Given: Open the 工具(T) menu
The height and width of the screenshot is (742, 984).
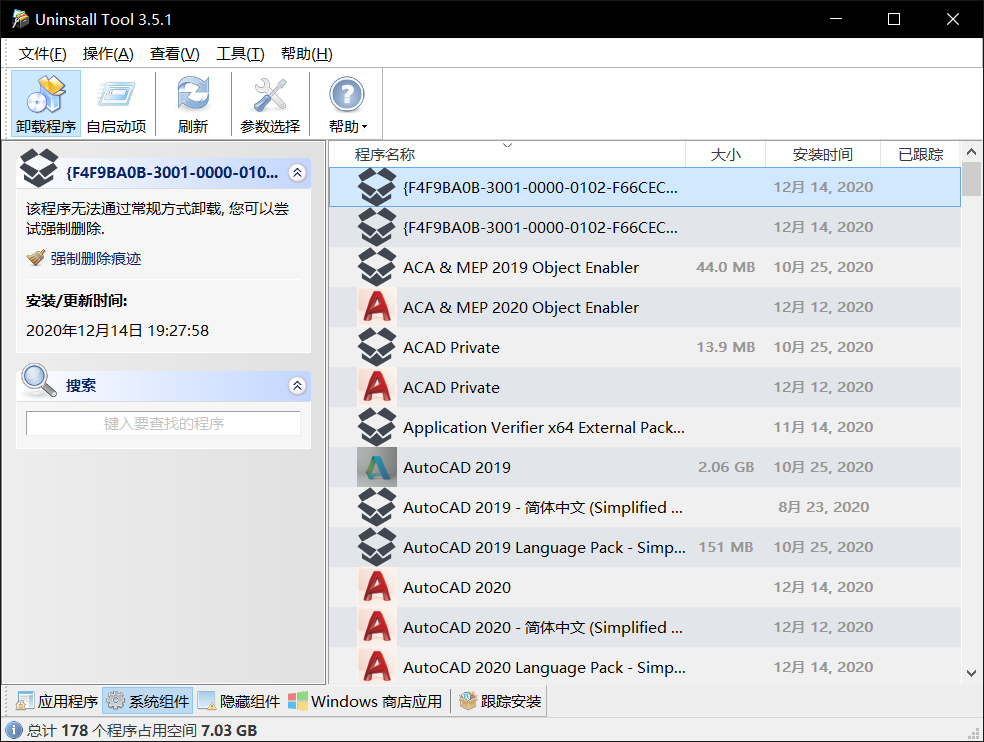Looking at the screenshot, I should [240, 54].
